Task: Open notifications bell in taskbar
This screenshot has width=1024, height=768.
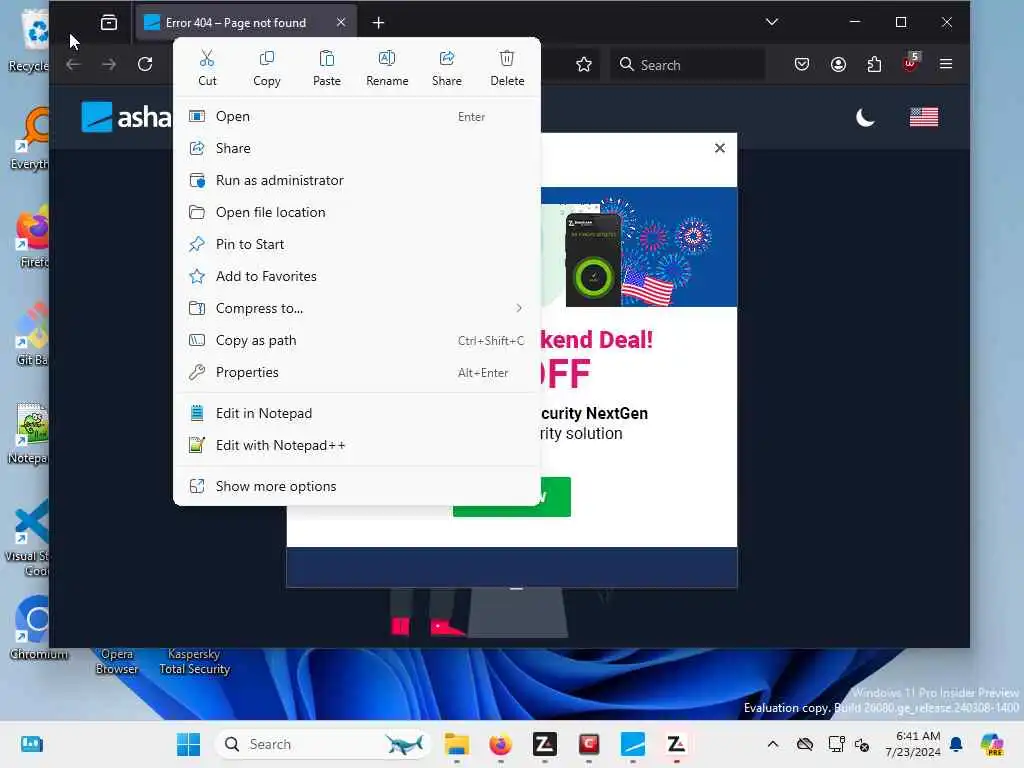Action: (956, 744)
